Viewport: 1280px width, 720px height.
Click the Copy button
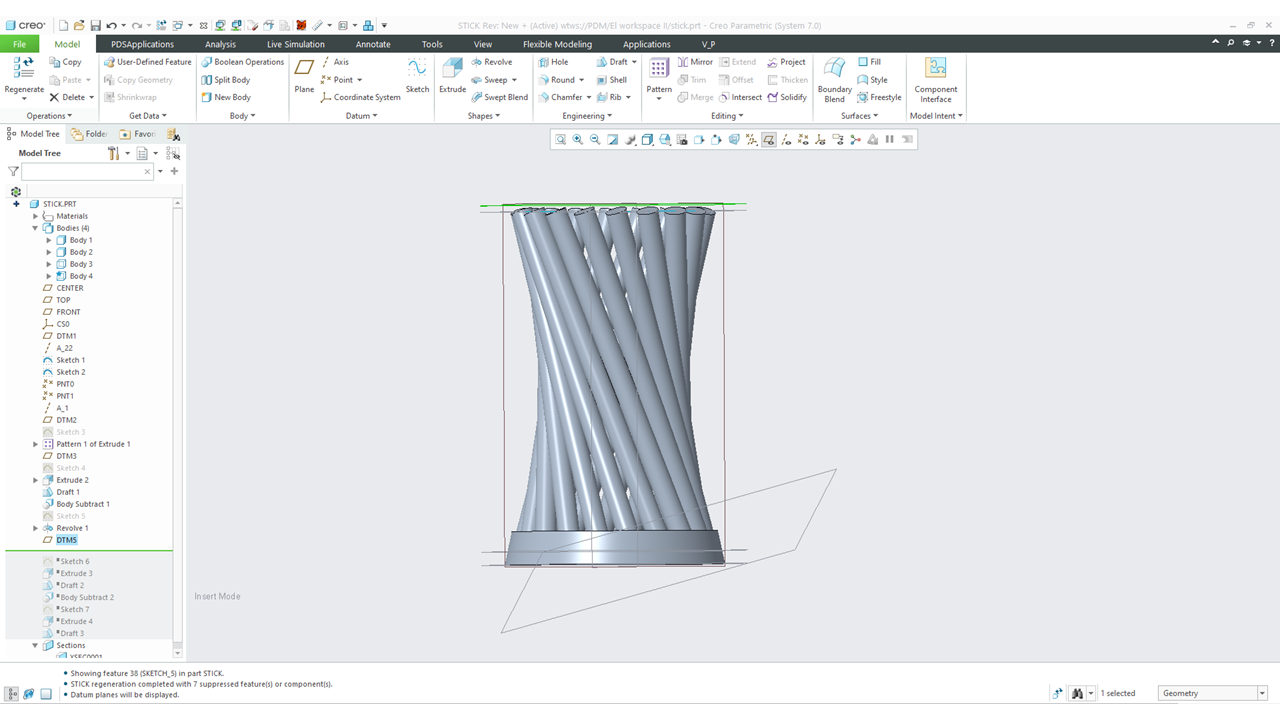point(65,62)
